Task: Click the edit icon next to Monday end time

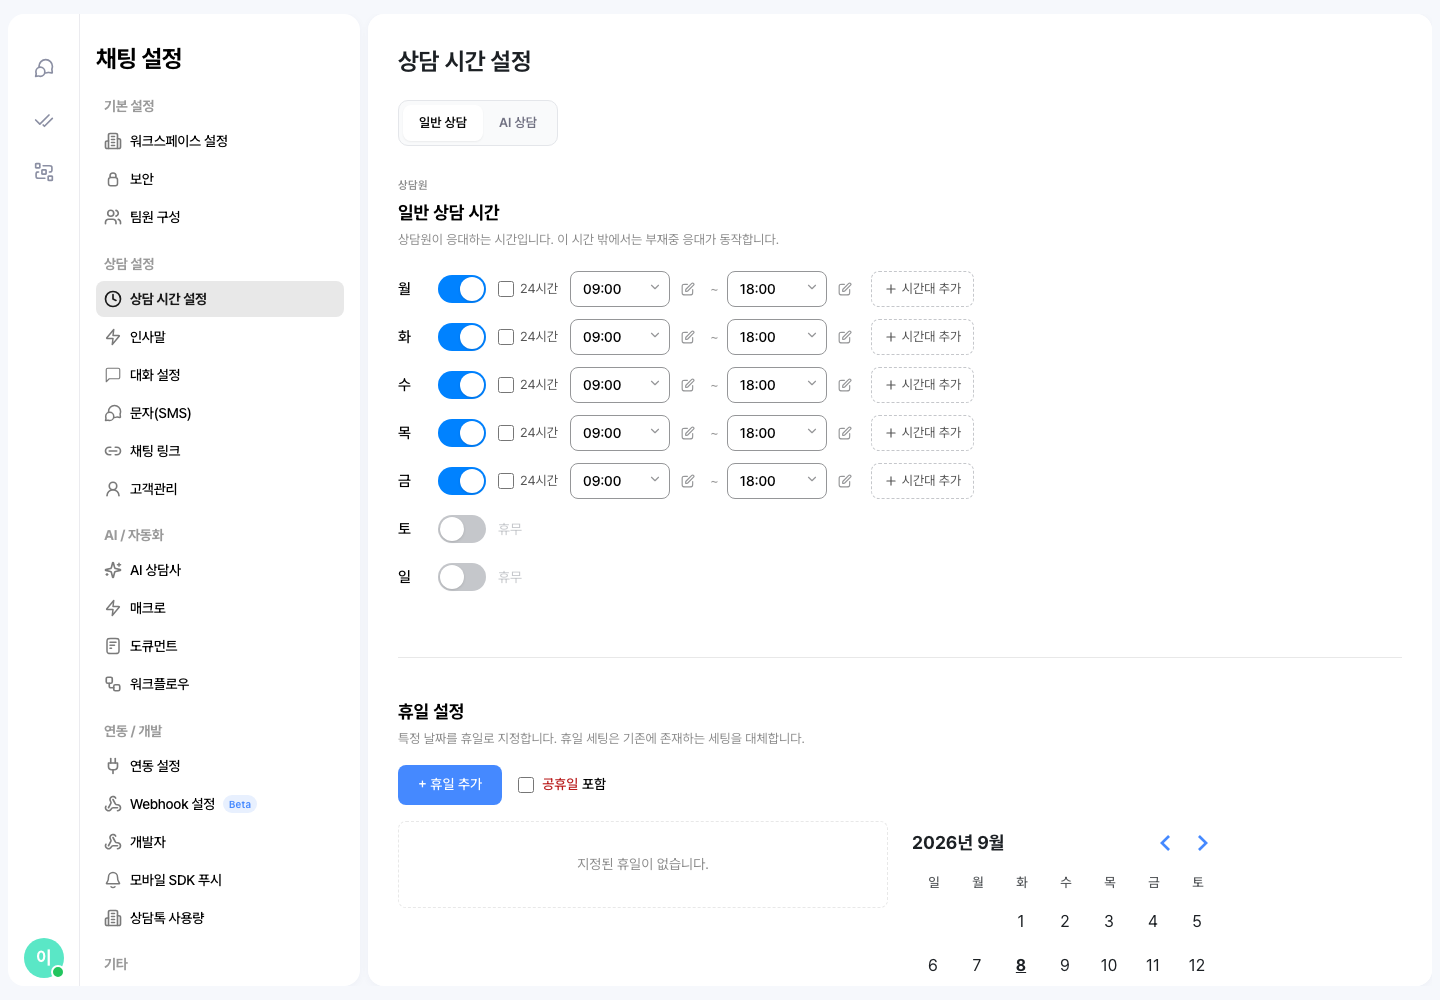Action: tap(845, 289)
